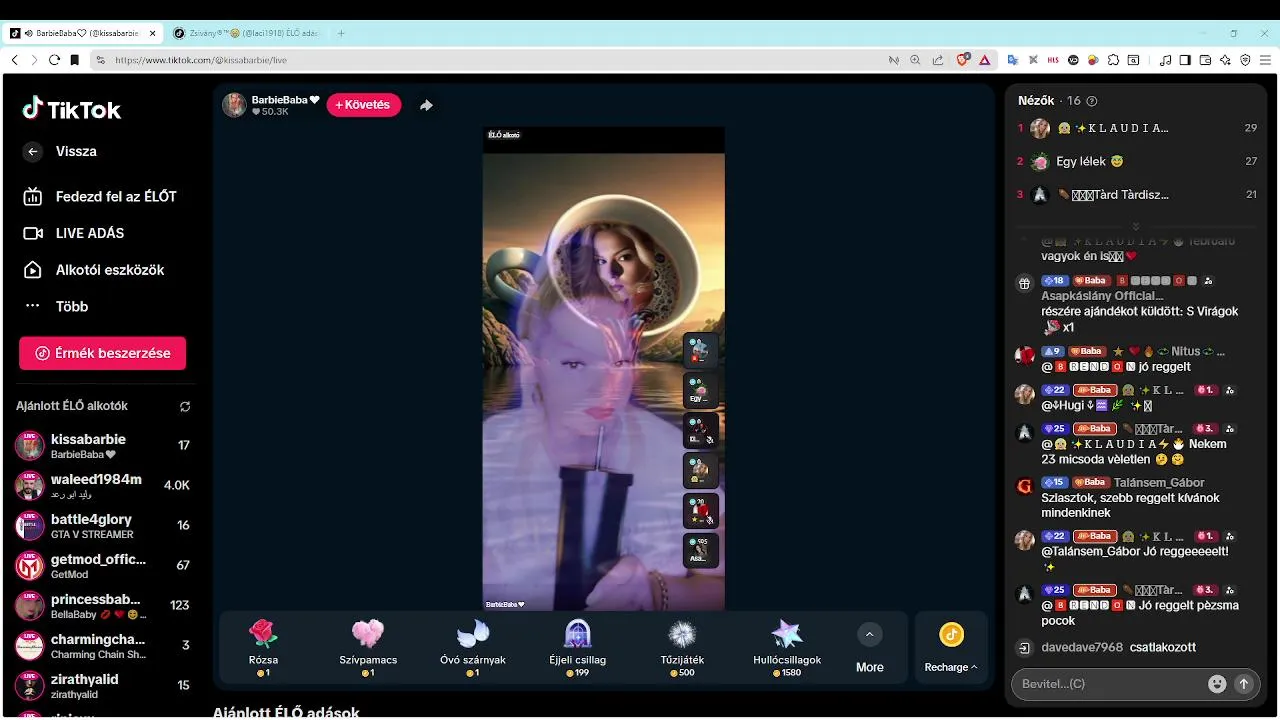Screen dimensions: 1280x720
Task: Click the Brave Rewards triangle icon
Action: 985,60
